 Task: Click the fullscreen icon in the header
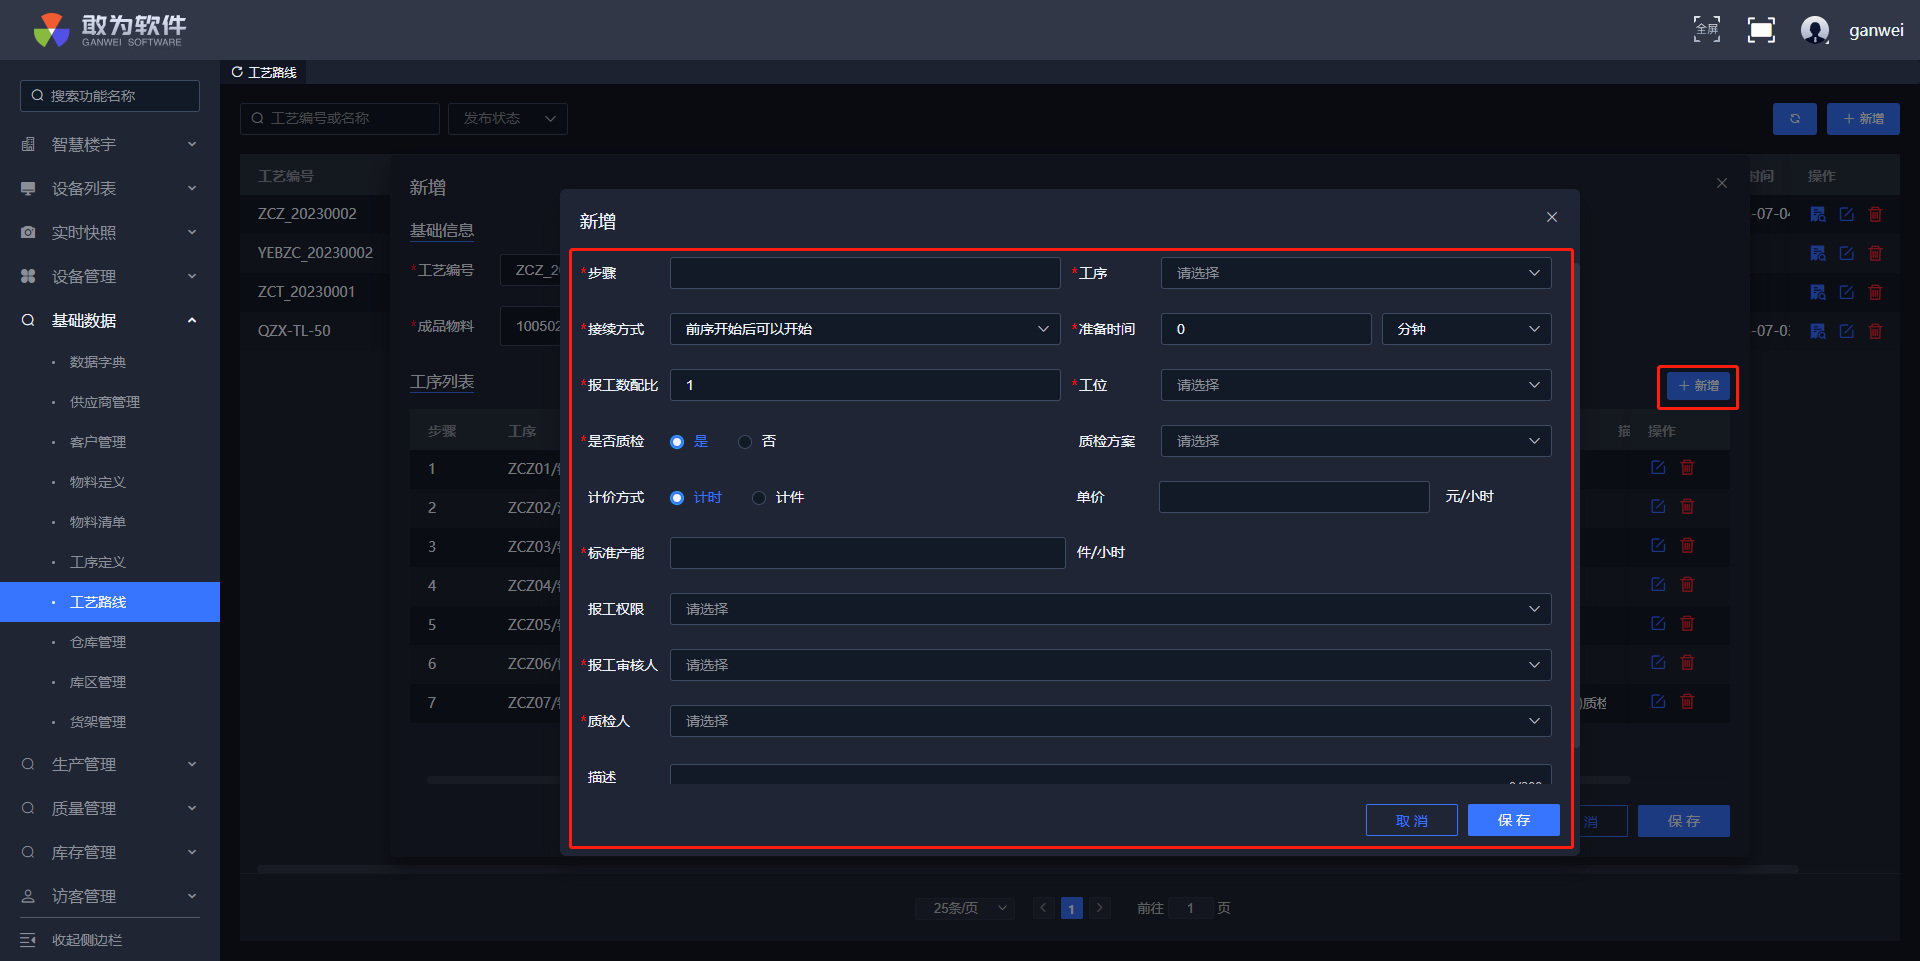click(x=1706, y=29)
